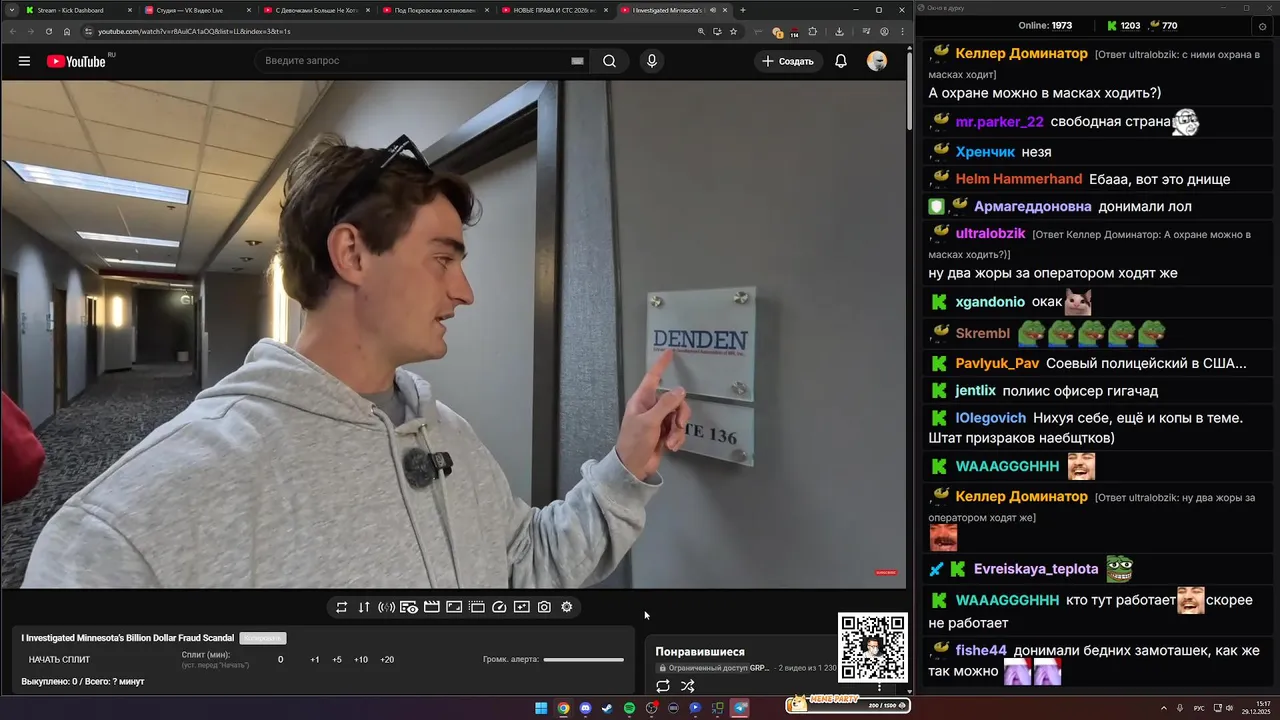Viewport: 1280px width, 720px height.
Task: Open chat window settings gear icon
Action: click(1261, 26)
